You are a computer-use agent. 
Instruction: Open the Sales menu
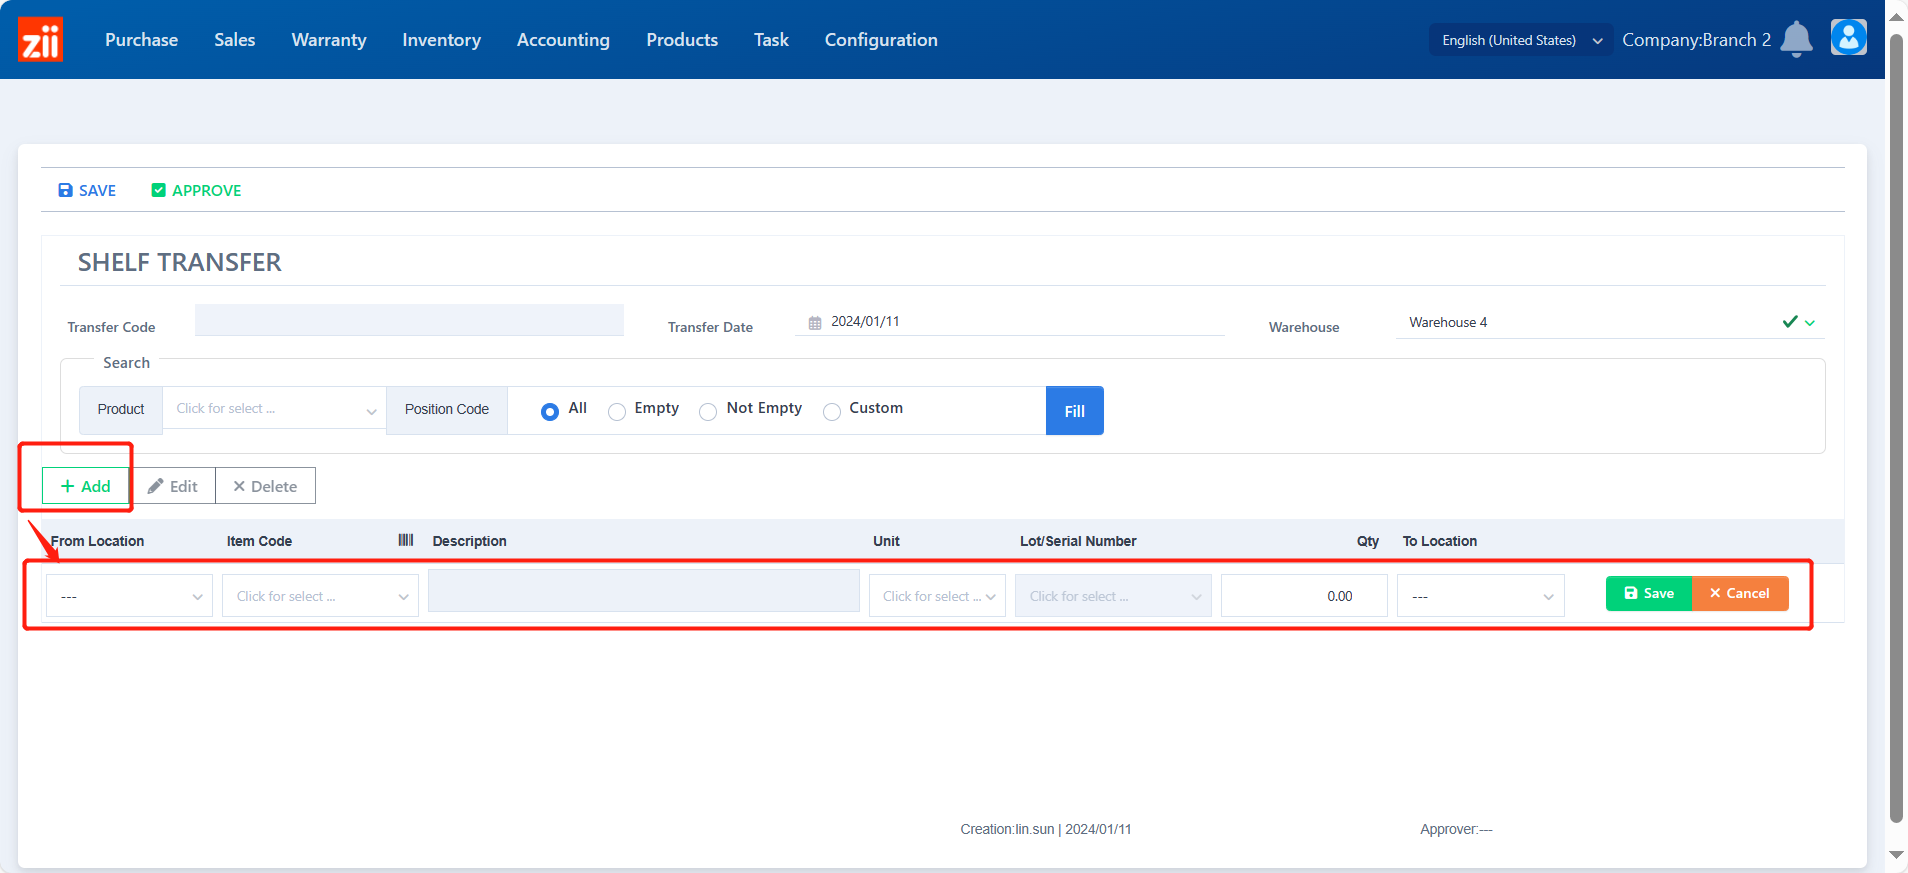click(234, 40)
